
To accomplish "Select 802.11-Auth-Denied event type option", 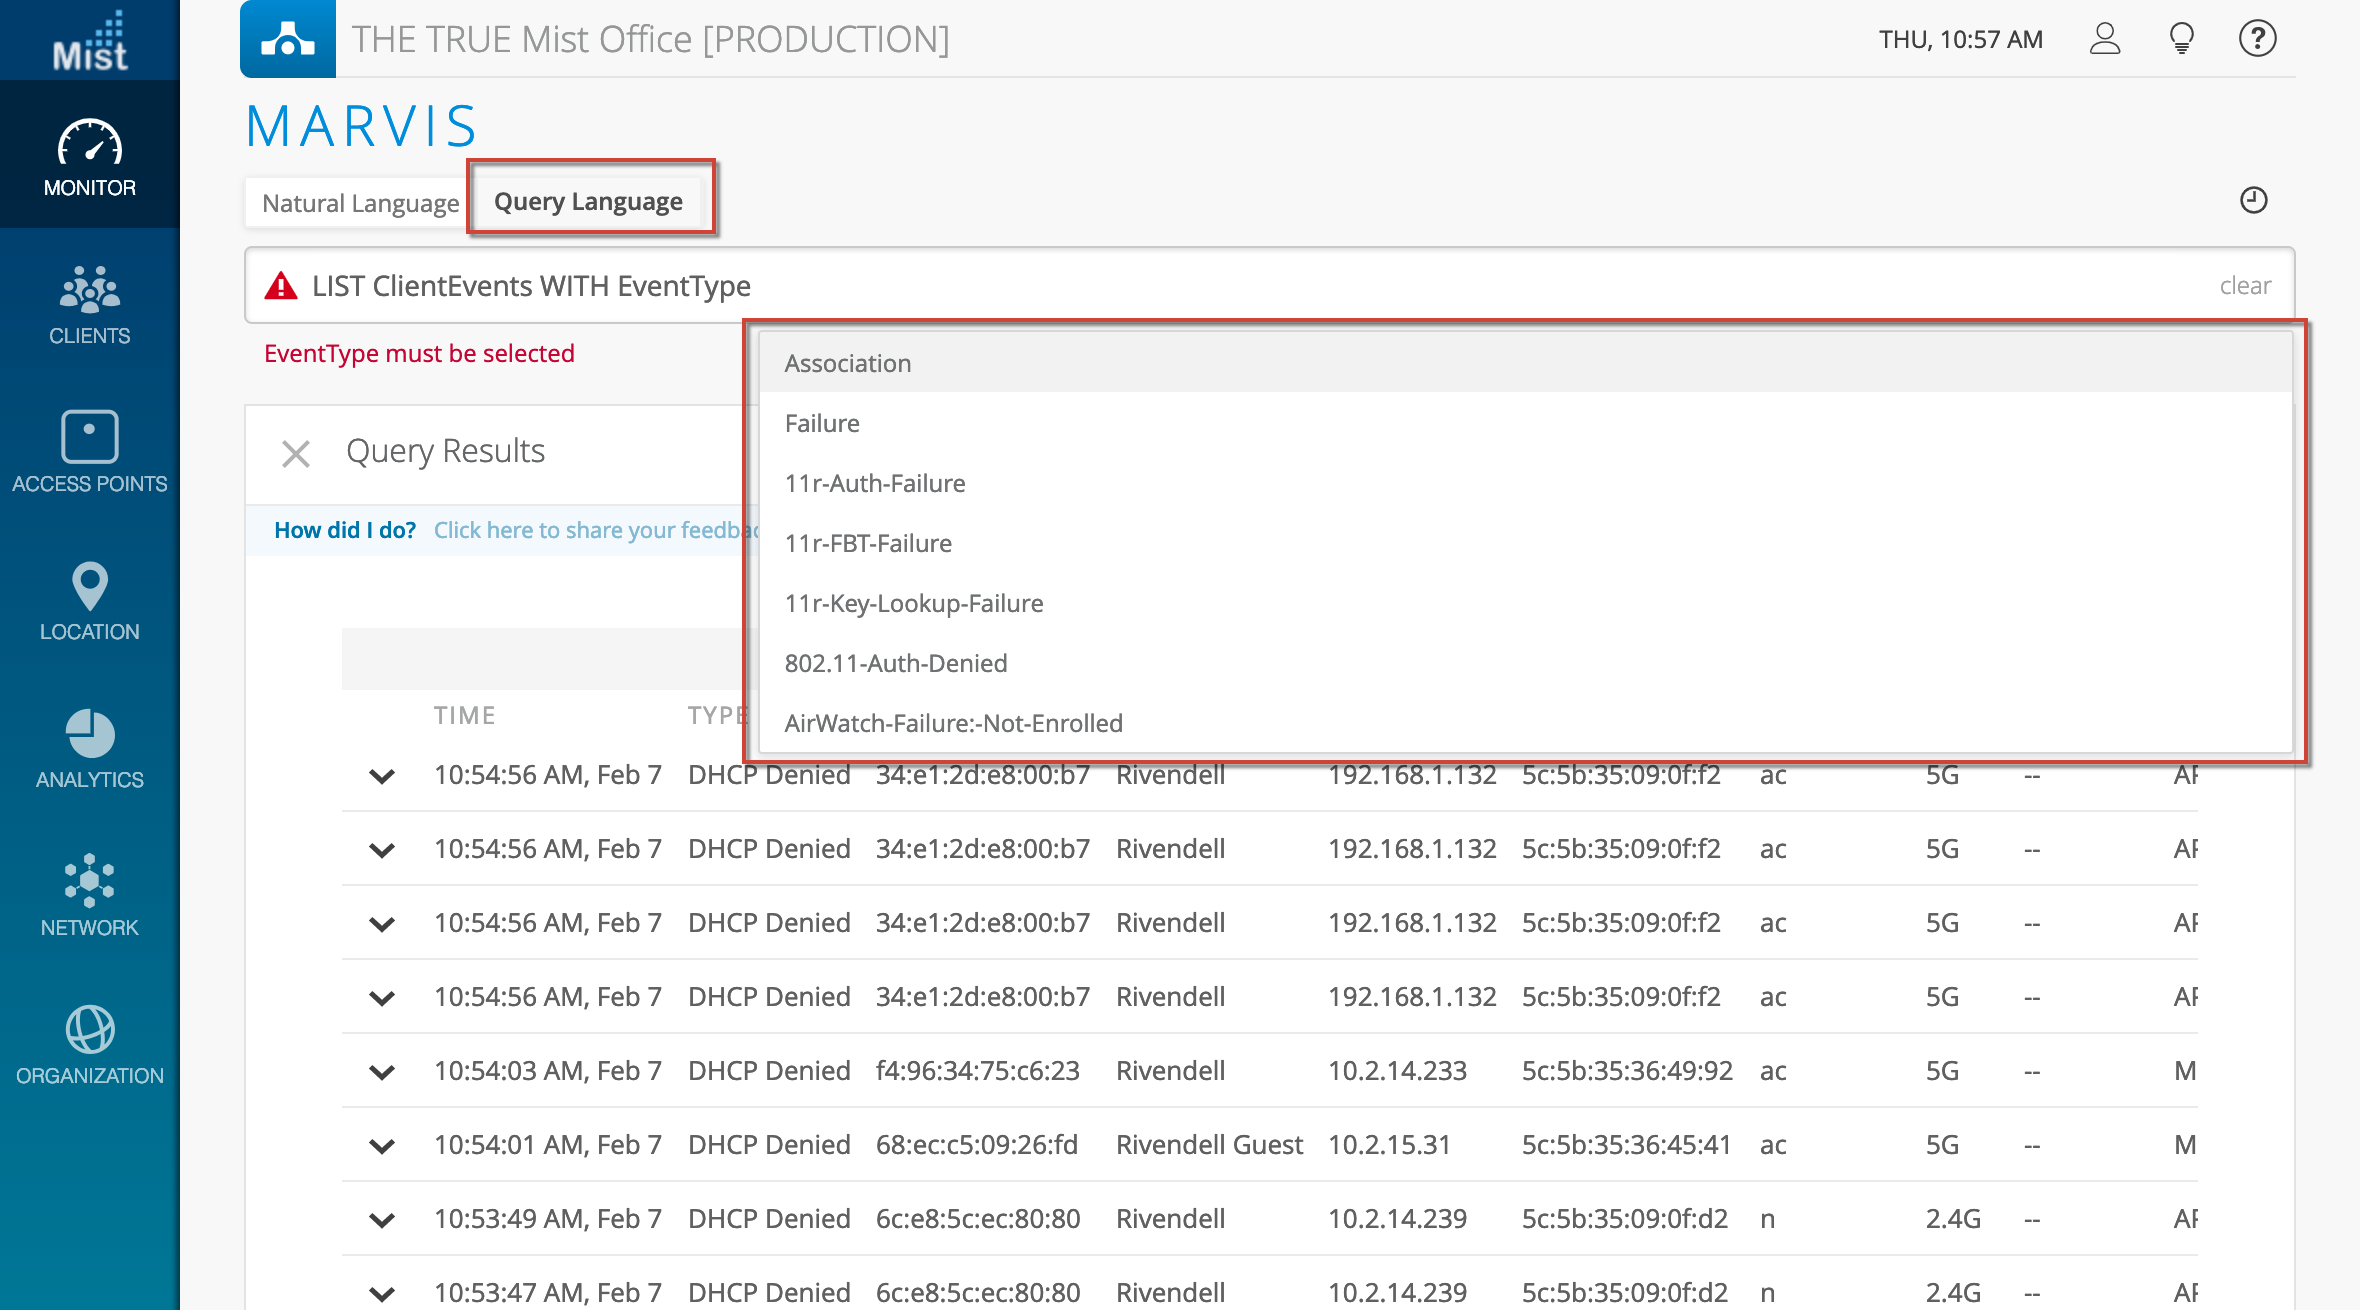I will pyautogui.click(x=896, y=663).
